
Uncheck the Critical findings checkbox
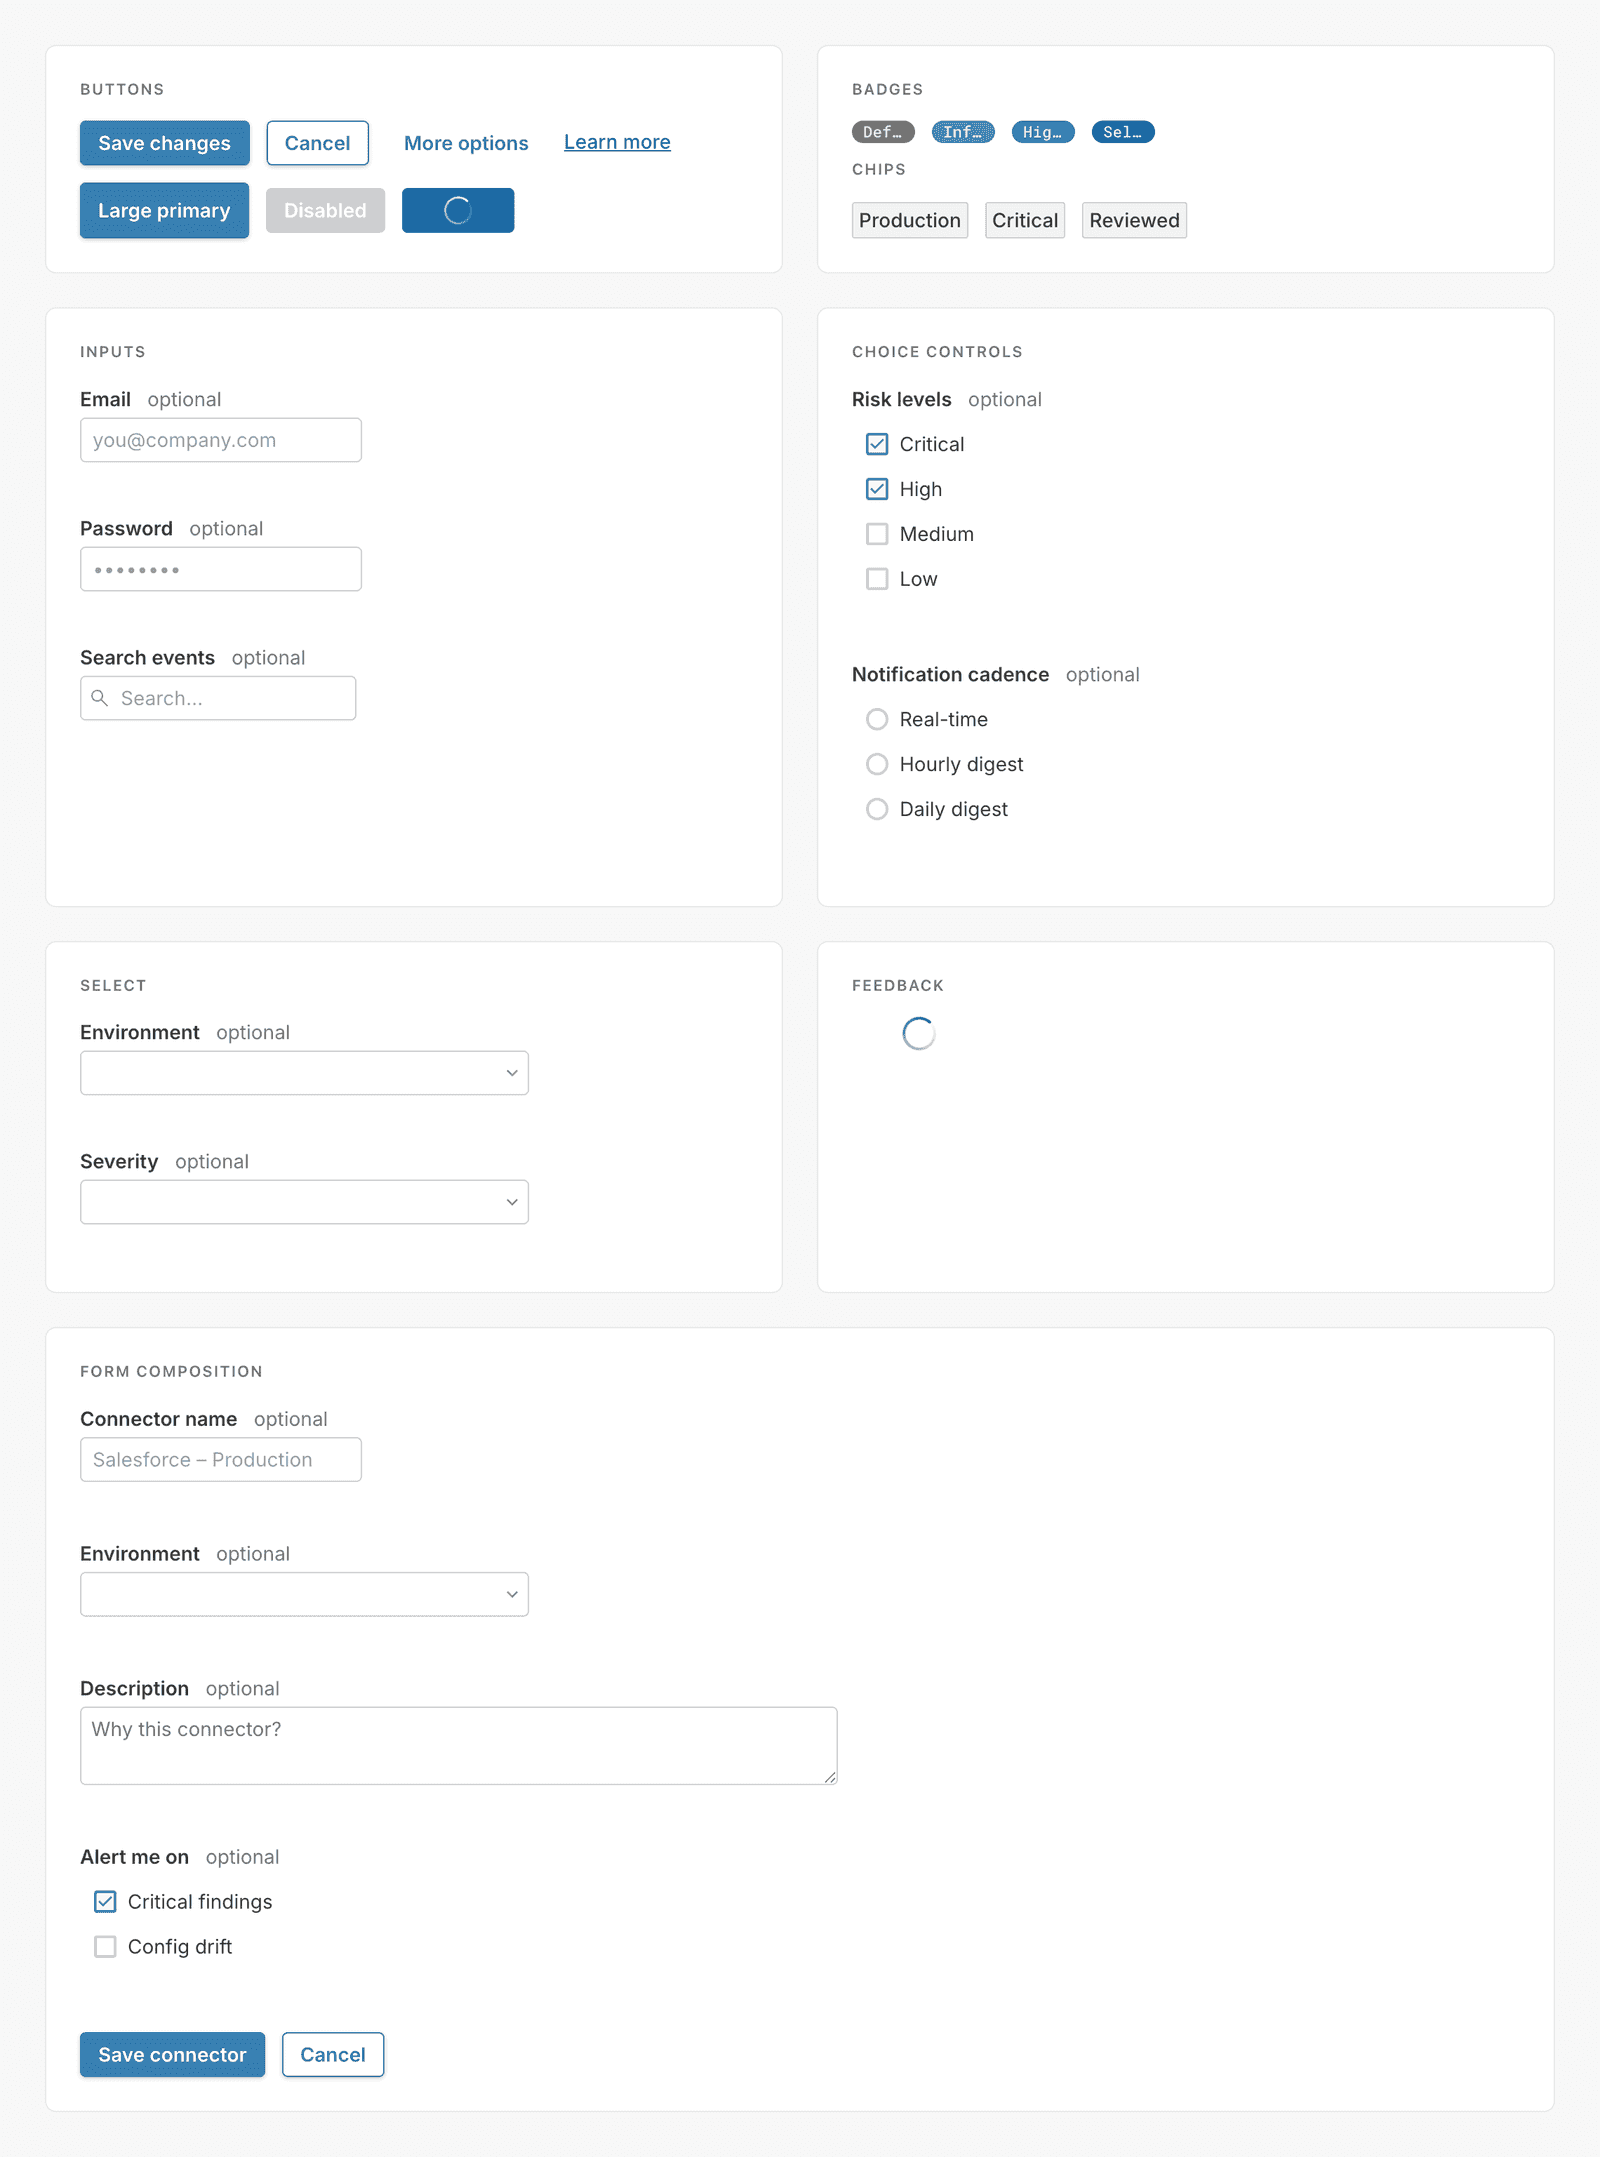105,1902
